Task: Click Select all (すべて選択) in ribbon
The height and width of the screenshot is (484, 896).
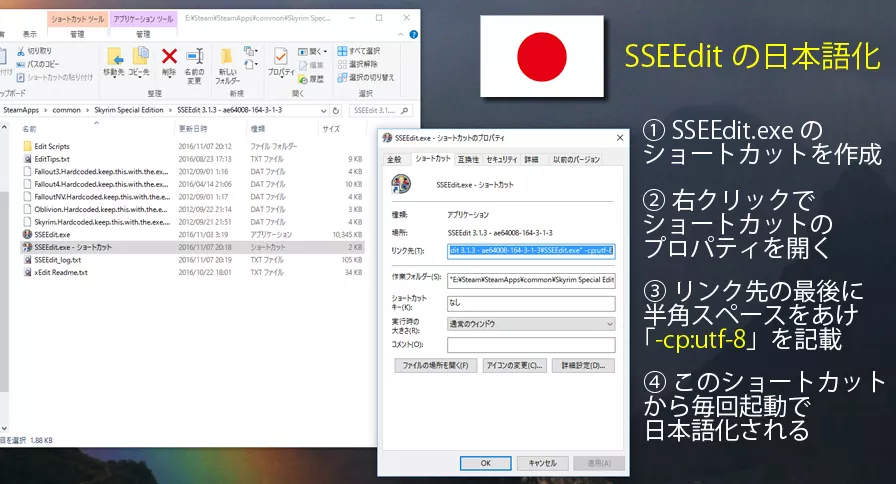Action: pyautogui.click(x=359, y=51)
